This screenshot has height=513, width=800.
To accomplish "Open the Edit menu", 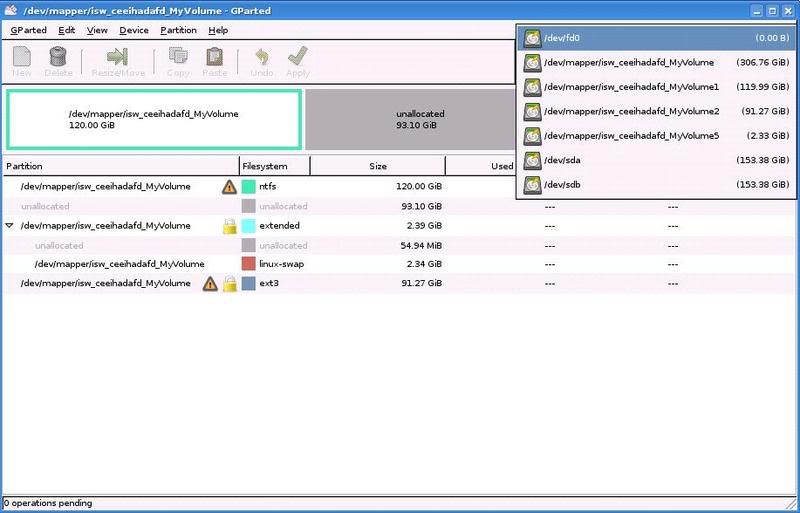I will pyautogui.click(x=66, y=30).
